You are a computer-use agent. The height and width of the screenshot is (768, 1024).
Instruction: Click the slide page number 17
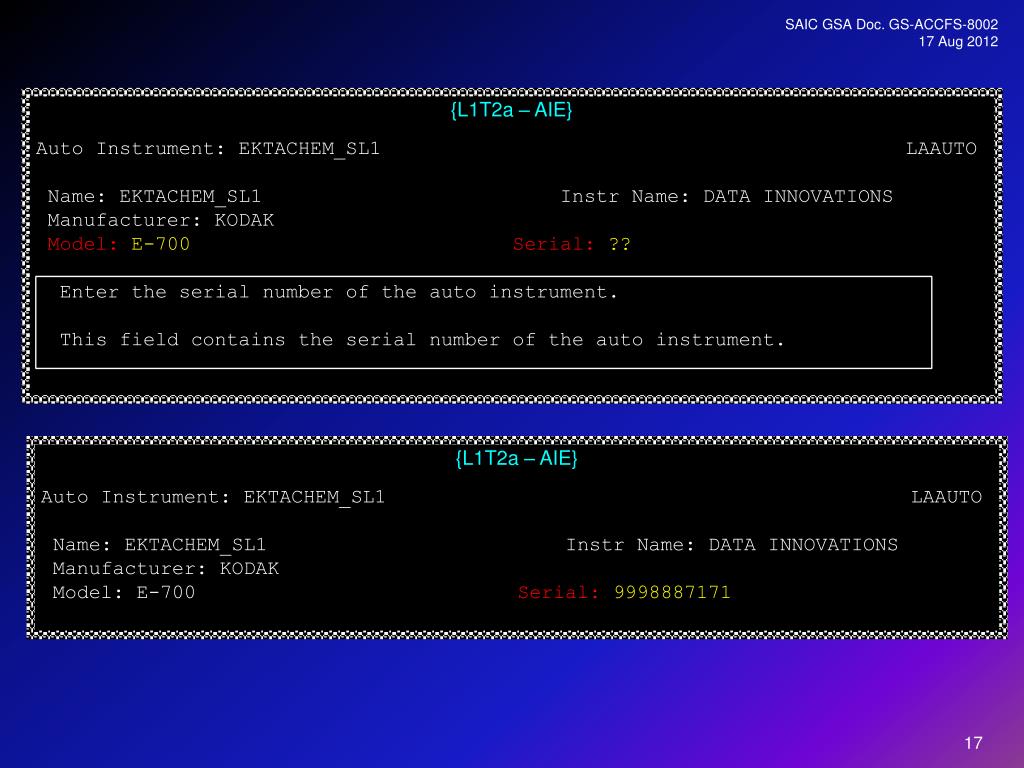[x=973, y=743]
